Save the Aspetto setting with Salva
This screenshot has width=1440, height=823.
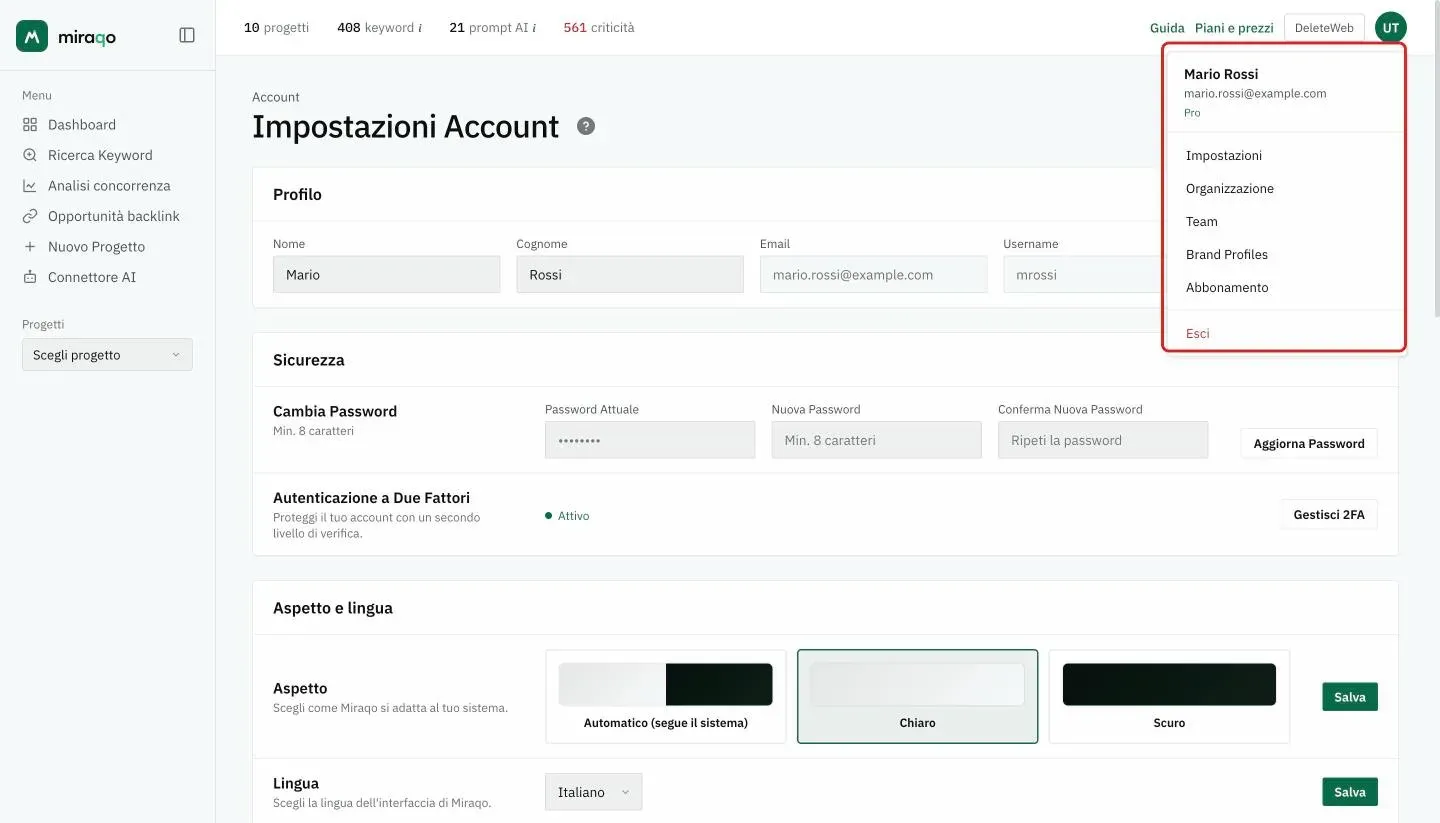[1350, 697]
